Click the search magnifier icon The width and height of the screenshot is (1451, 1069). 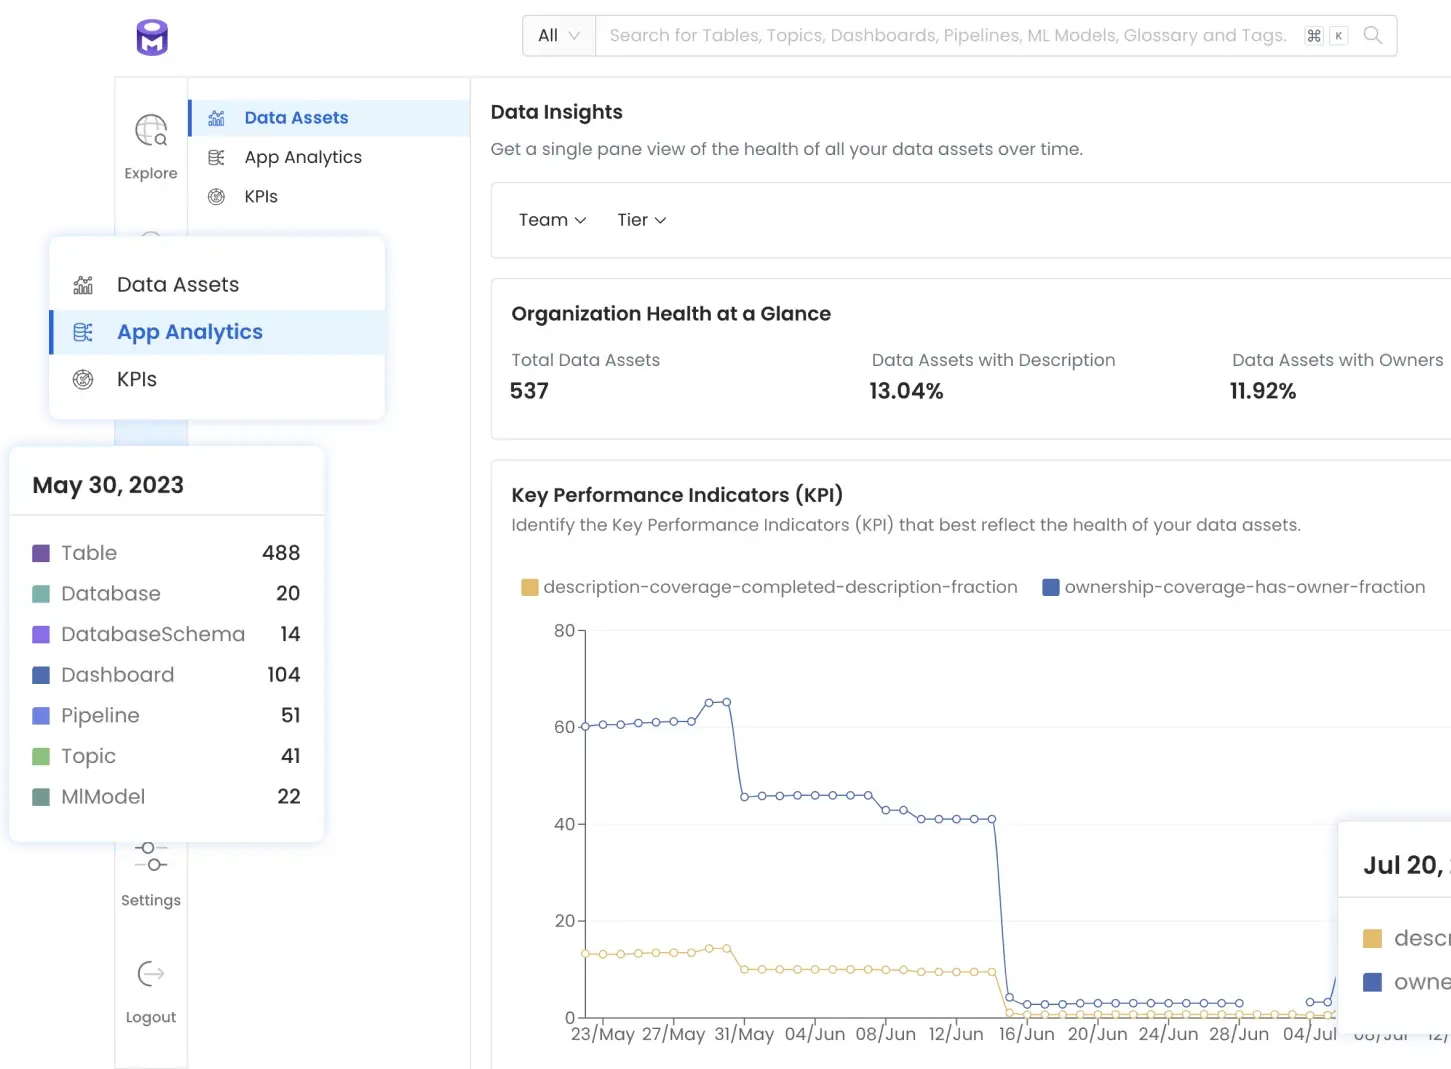coord(1372,35)
